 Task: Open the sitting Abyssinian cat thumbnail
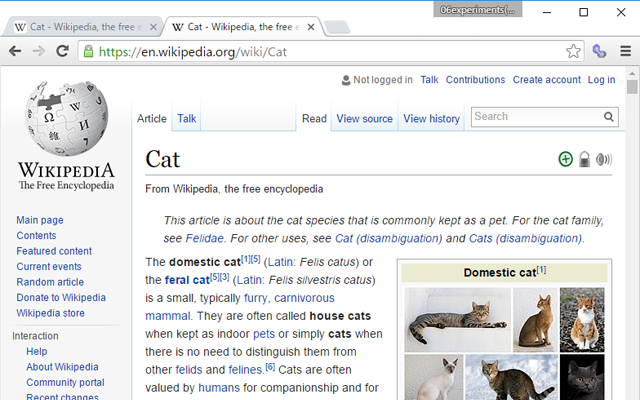pos(535,320)
